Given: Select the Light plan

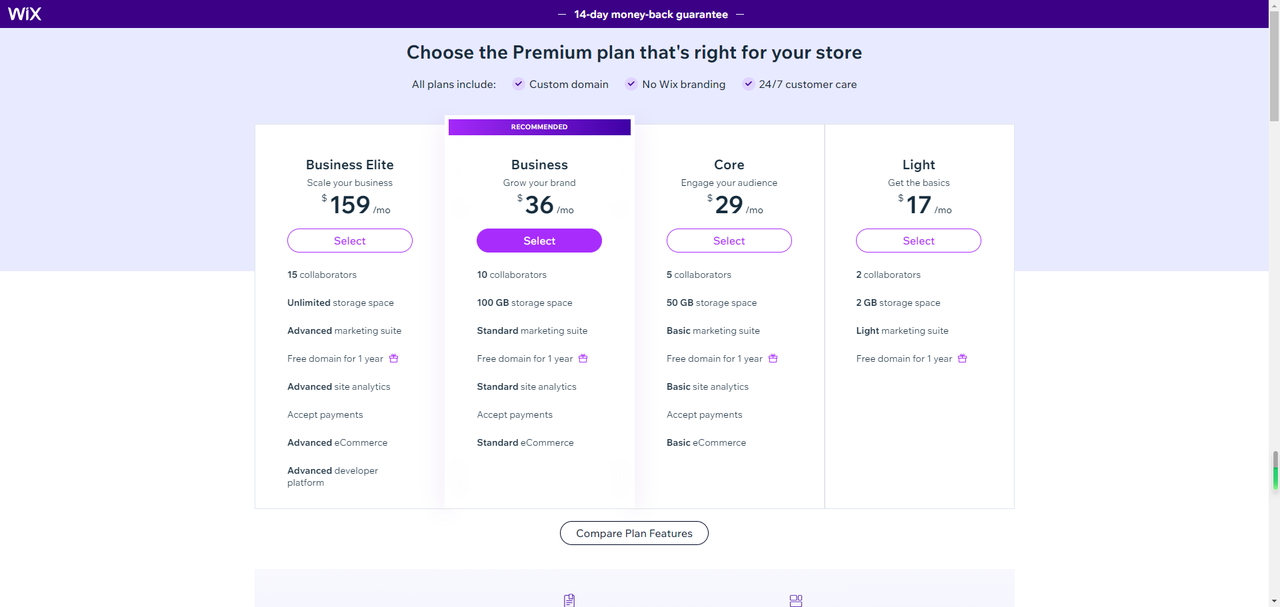Looking at the screenshot, I should click(918, 241).
